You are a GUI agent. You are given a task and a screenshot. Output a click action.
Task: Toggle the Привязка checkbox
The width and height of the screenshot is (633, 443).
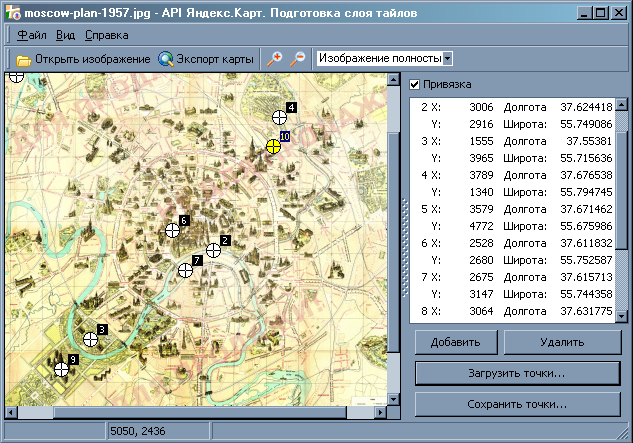[x=414, y=84]
